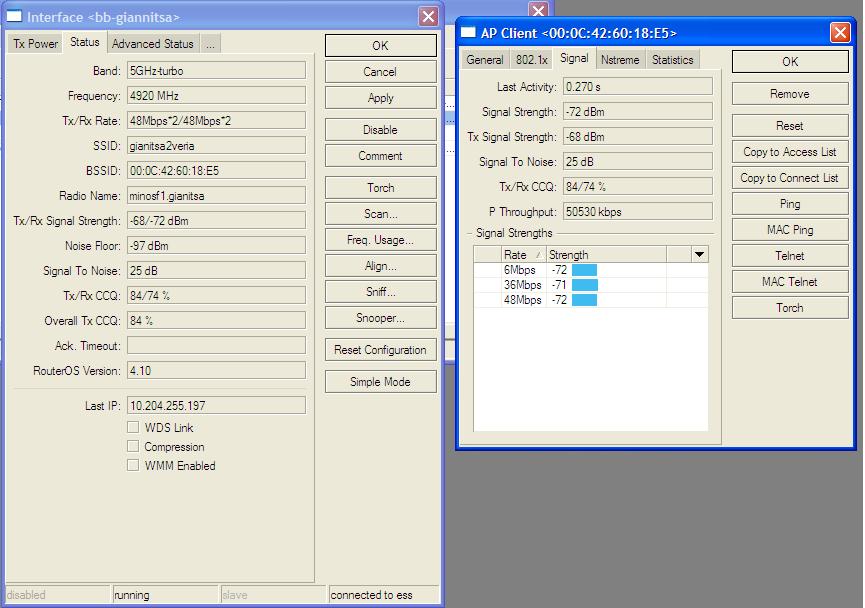Open the Signal Strengths column dropdown arrow
Image resolution: width=865 pixels, height=608 pixels.
click(x=700, y=254)
